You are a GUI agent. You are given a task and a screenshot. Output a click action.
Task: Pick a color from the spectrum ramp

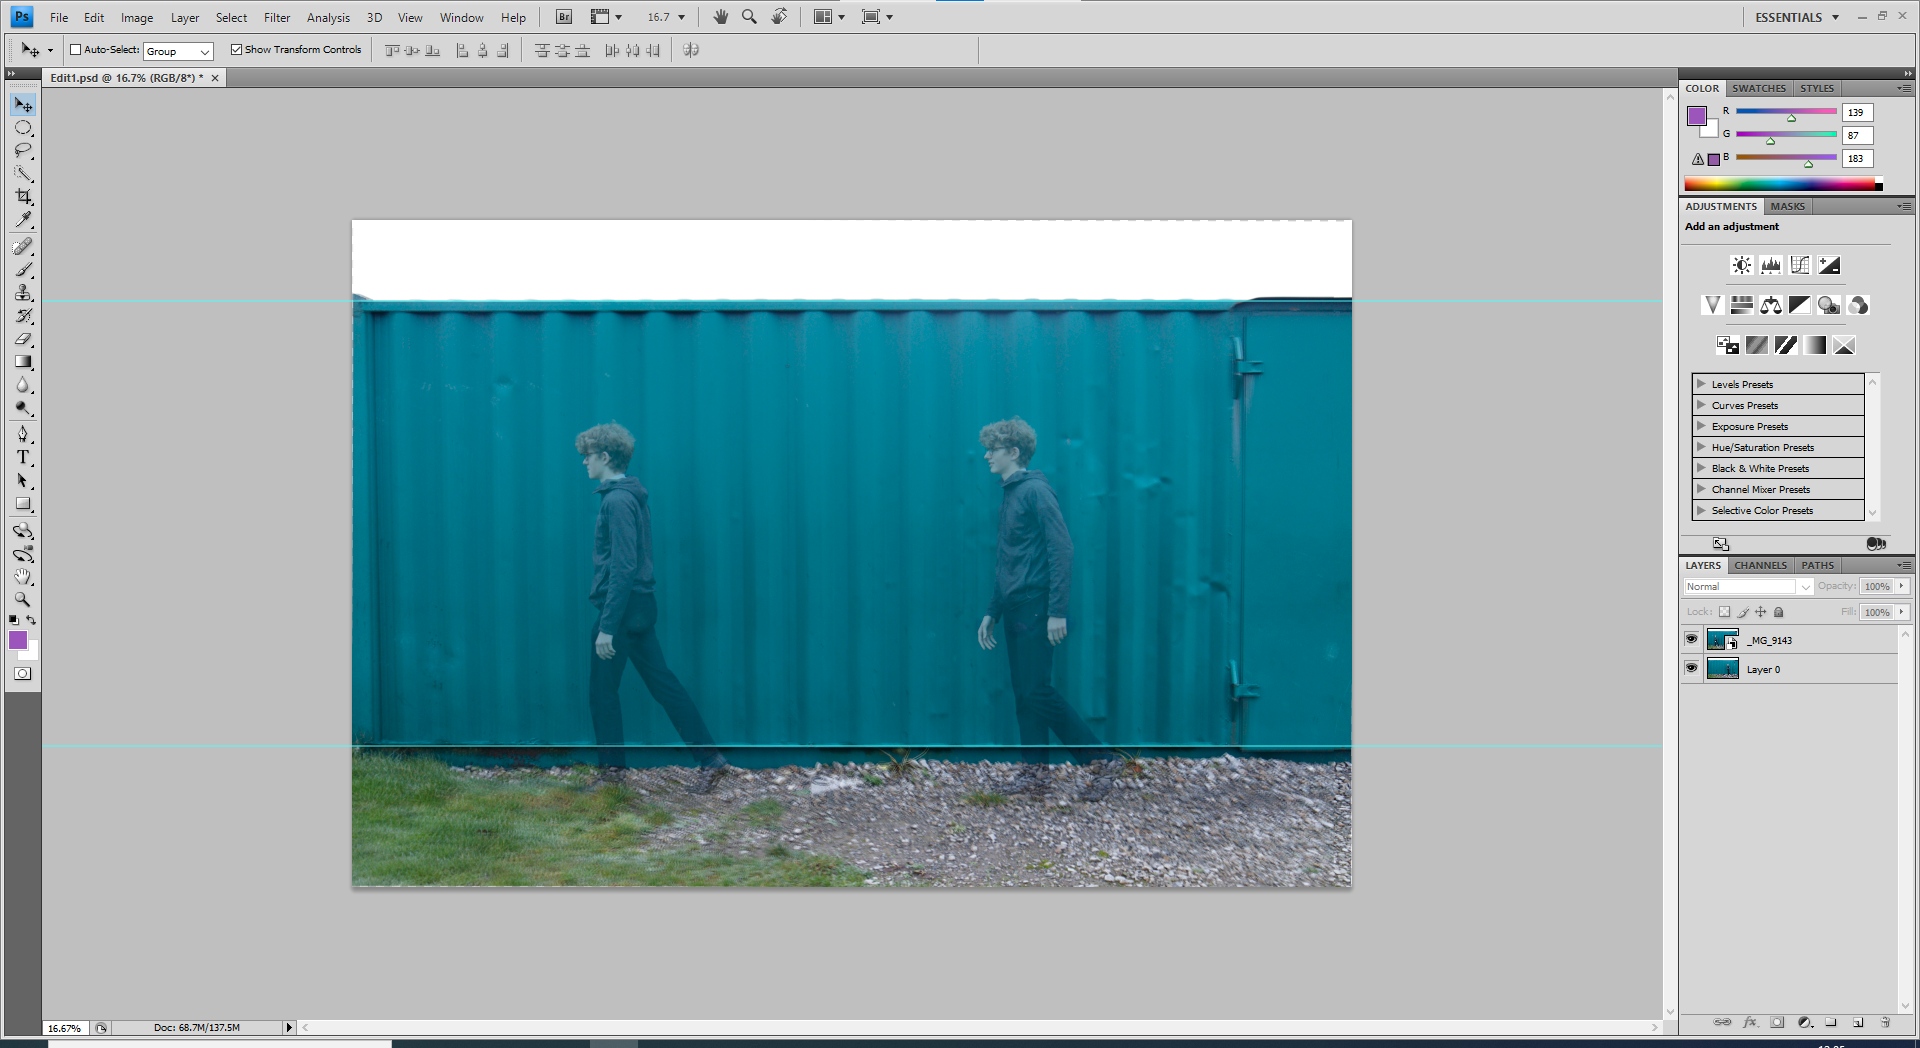tap(1783, 184)
